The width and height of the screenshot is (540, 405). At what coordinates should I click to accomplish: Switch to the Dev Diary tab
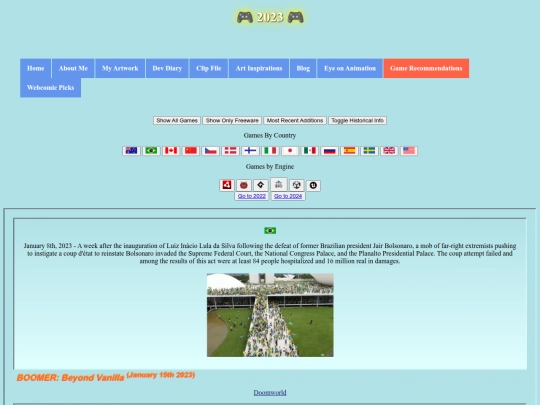click(x=167, y=68)
